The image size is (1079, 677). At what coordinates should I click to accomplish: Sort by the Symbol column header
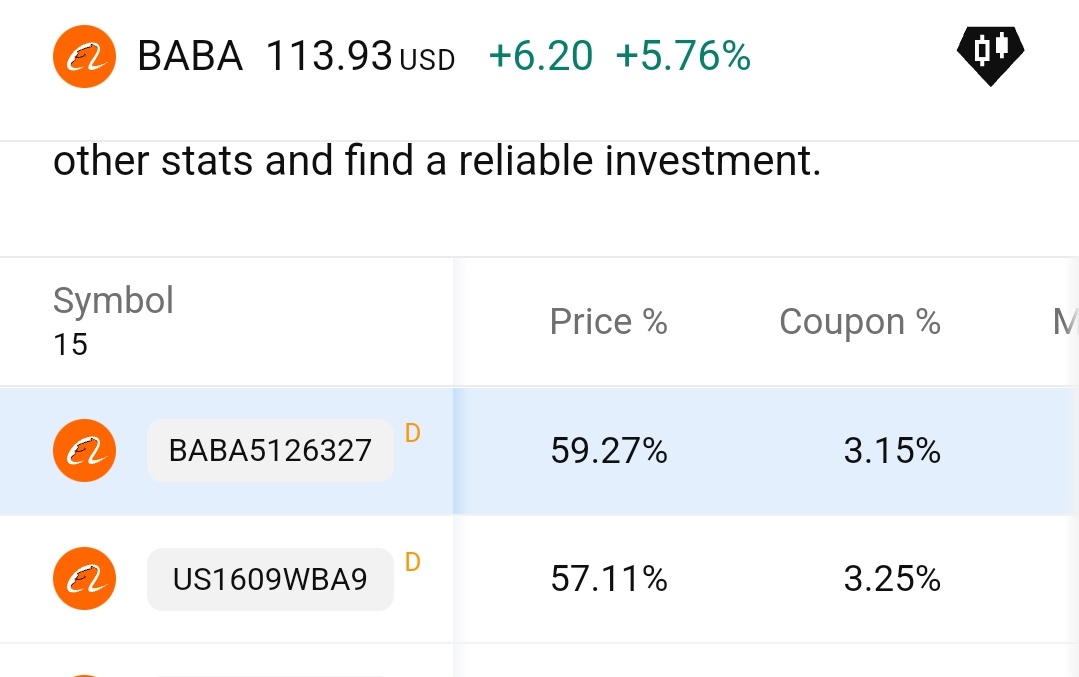pos(113,301)
